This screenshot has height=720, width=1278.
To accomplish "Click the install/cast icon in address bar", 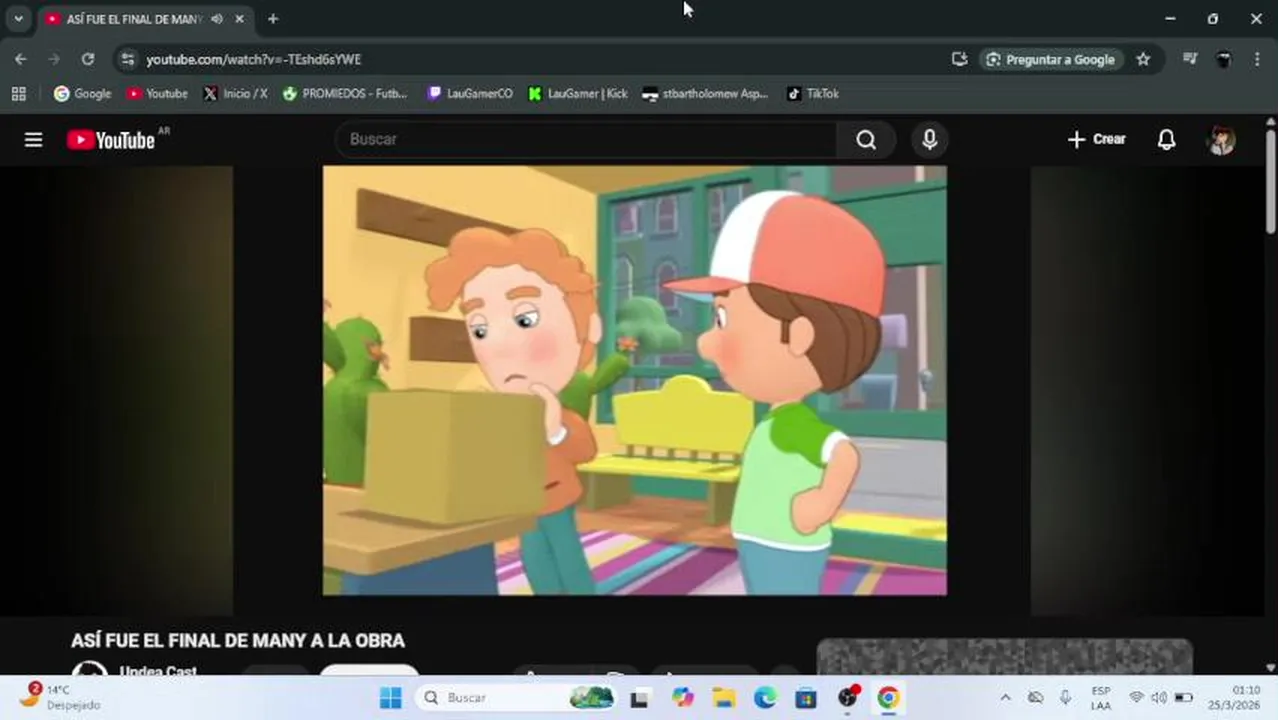I will 959,59.
